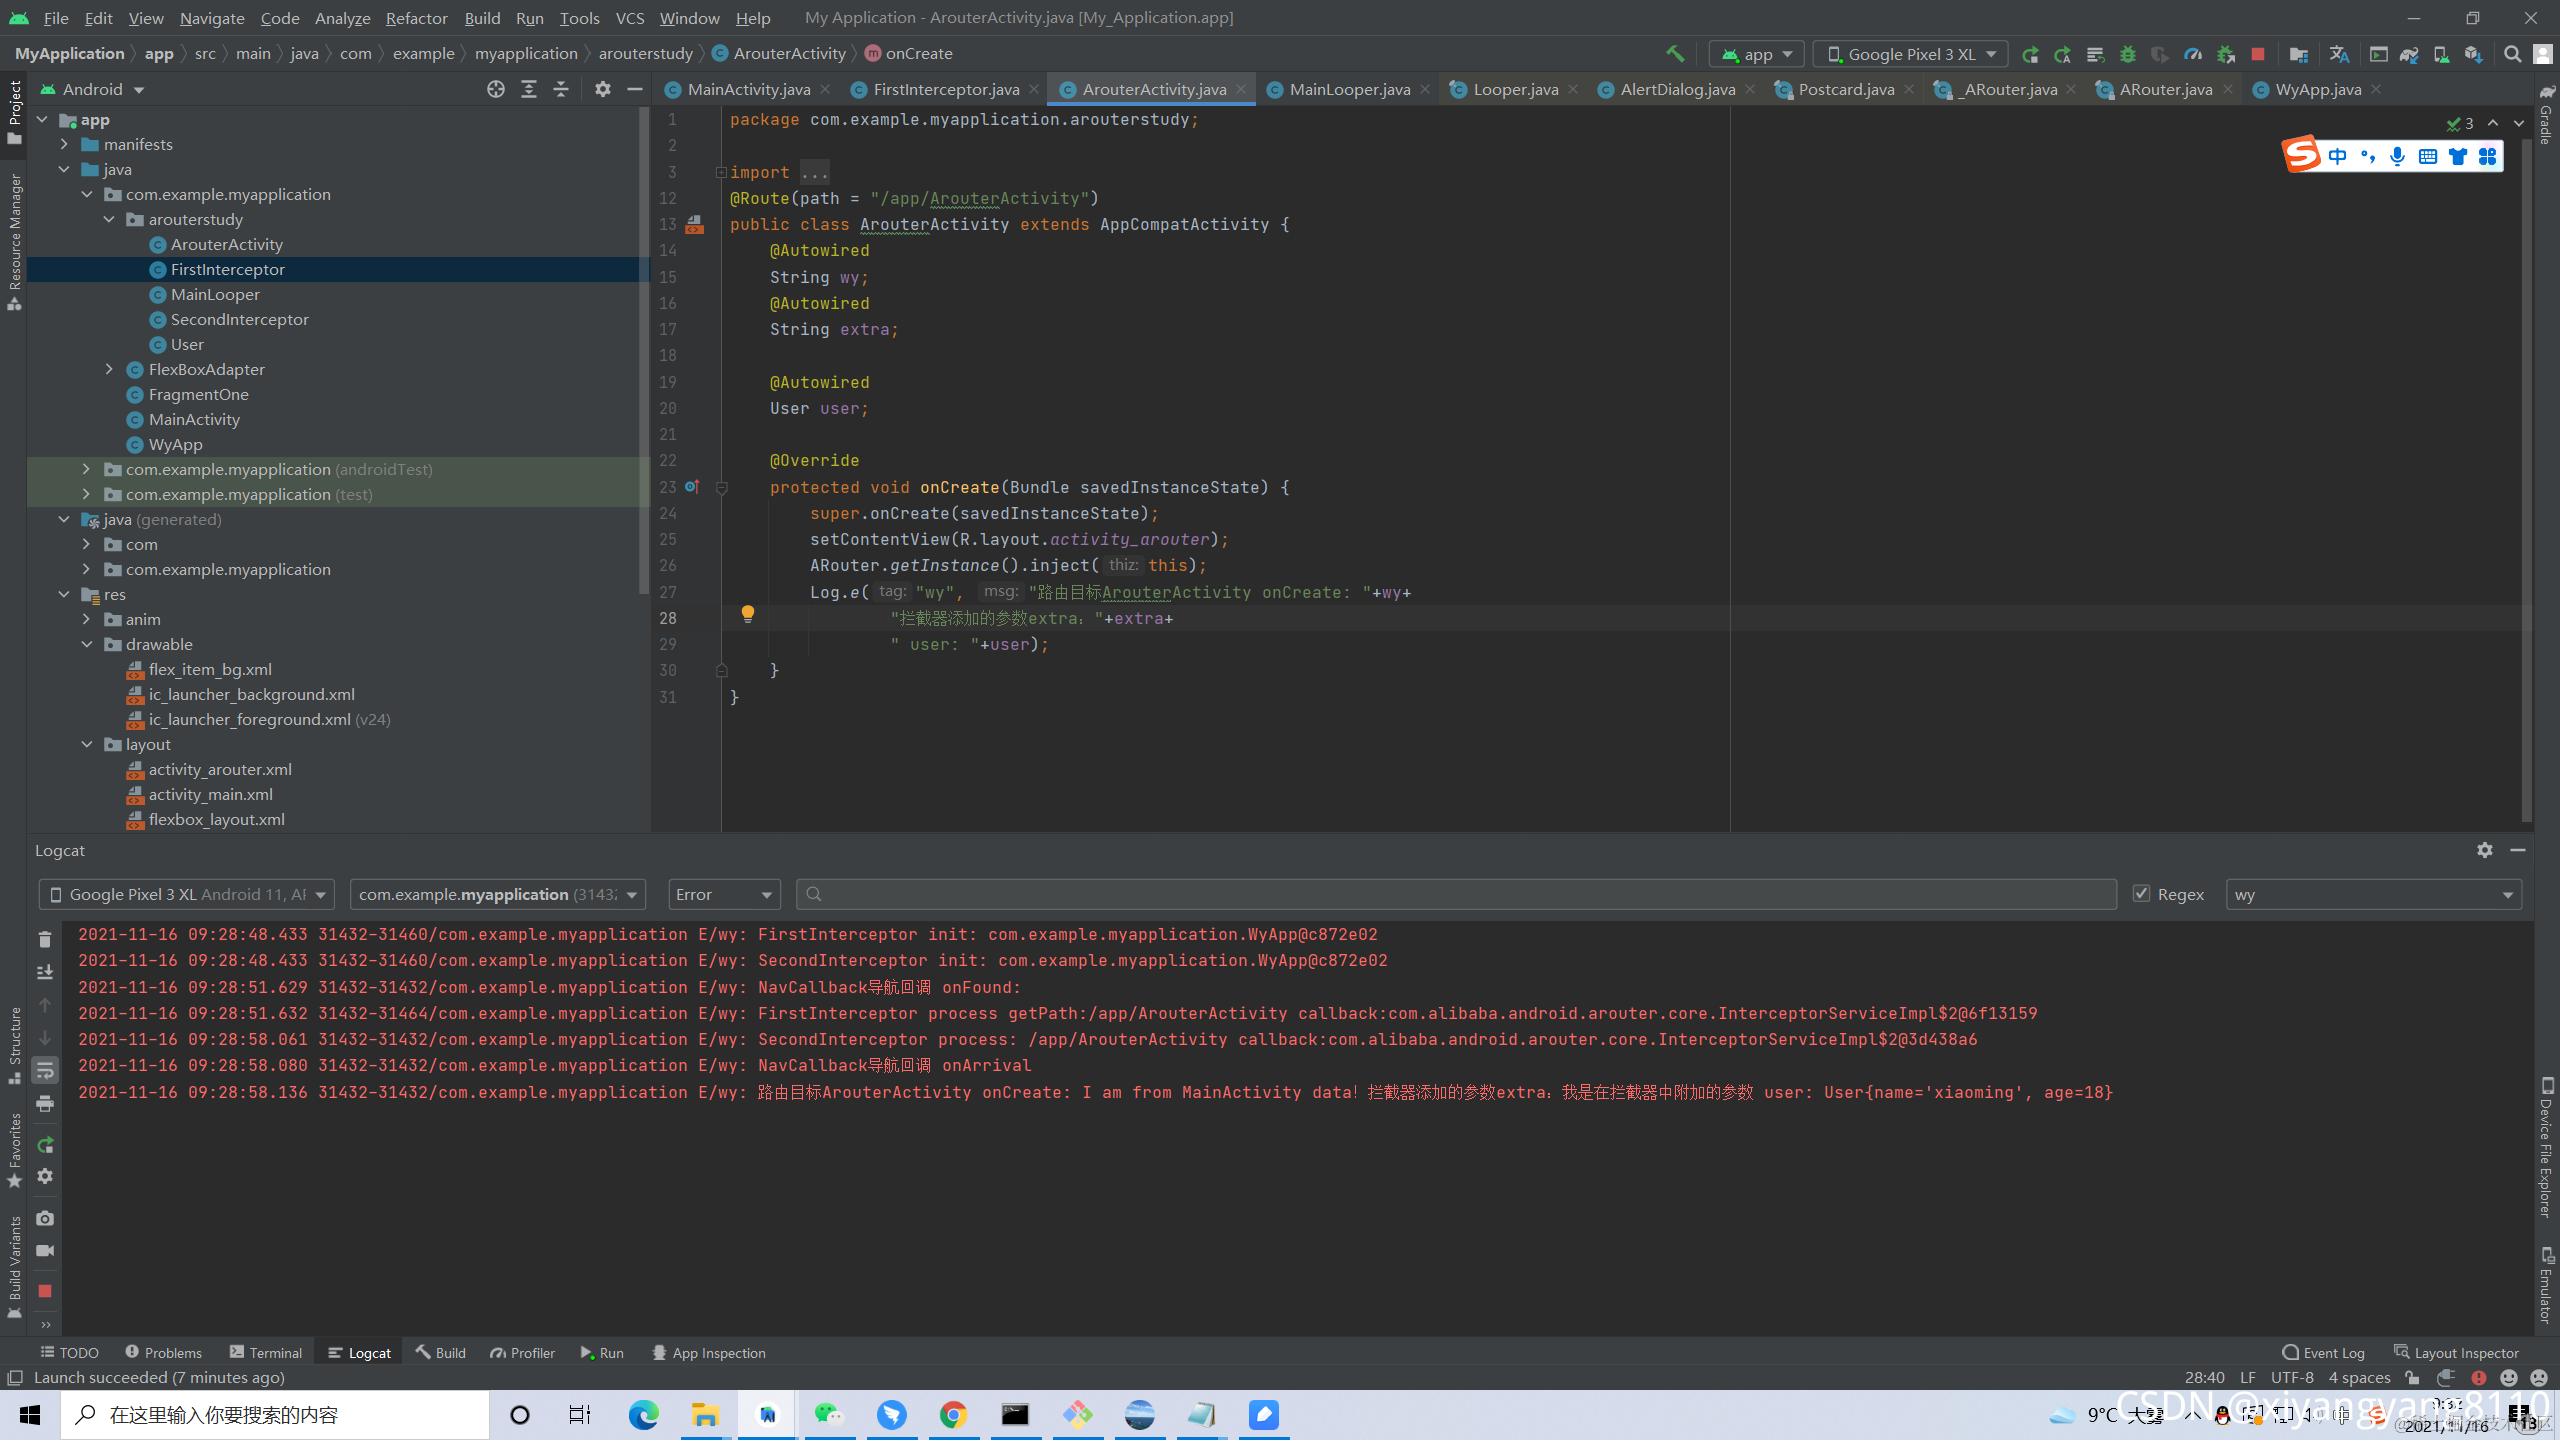Open the Event Log button

(x=2323, y=1352)
